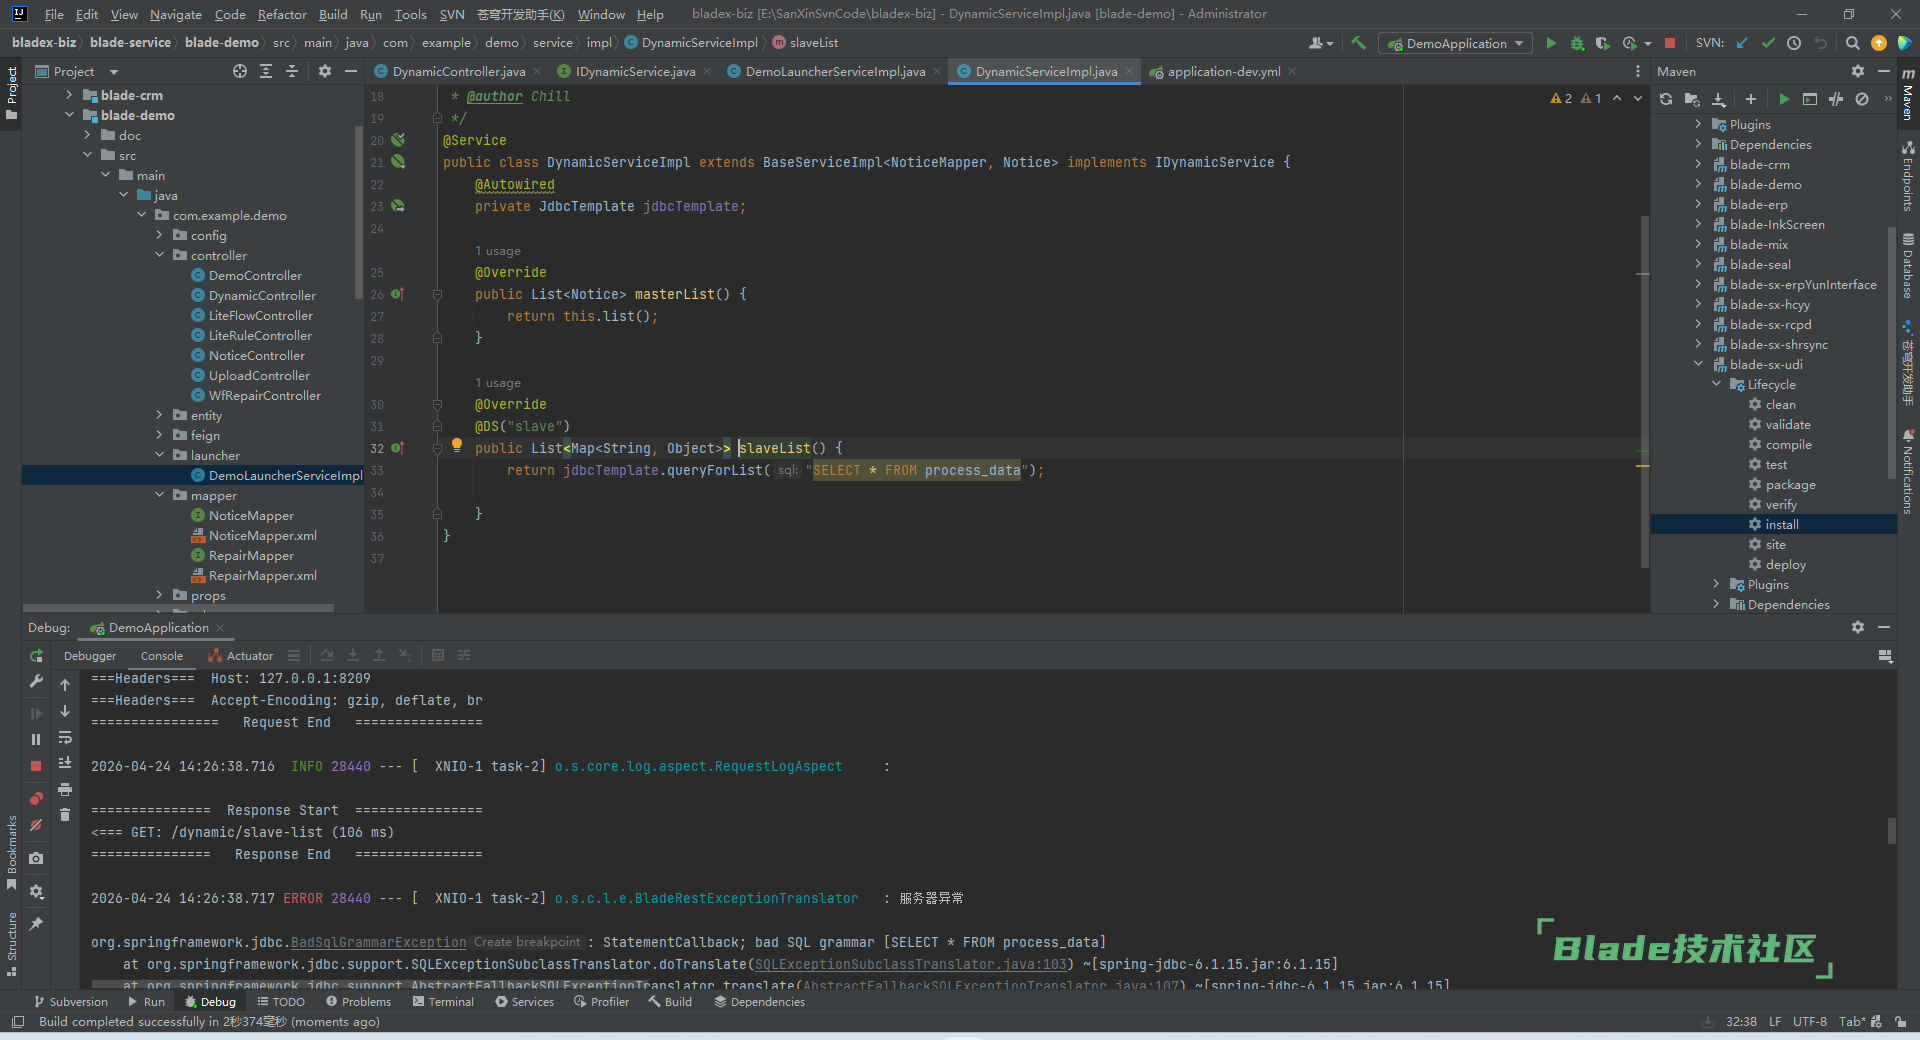Click the console vertical scrollbar thumb
The height and width of the screenshot is (1040, 1920).
(x=1891, y=831)
